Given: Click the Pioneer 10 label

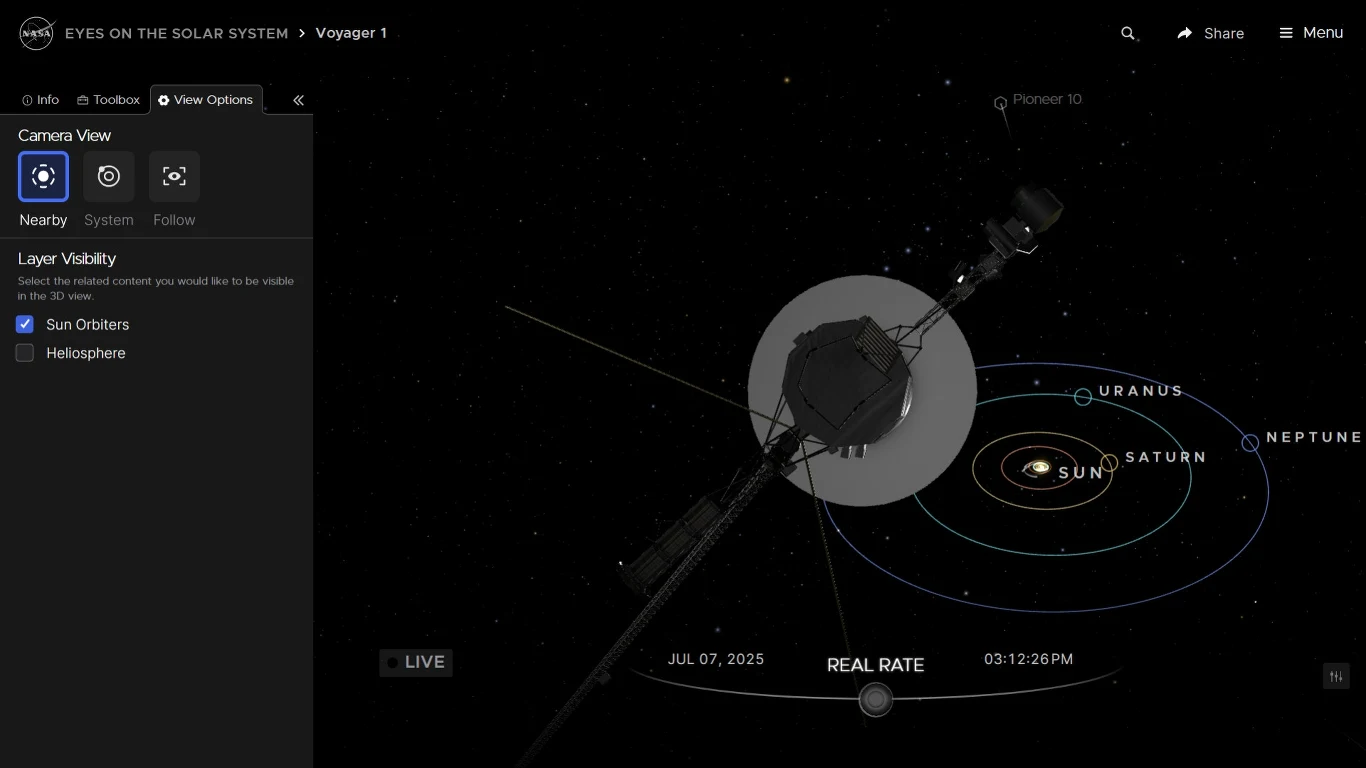Looking at the screenshot, I should [1047, 99].
